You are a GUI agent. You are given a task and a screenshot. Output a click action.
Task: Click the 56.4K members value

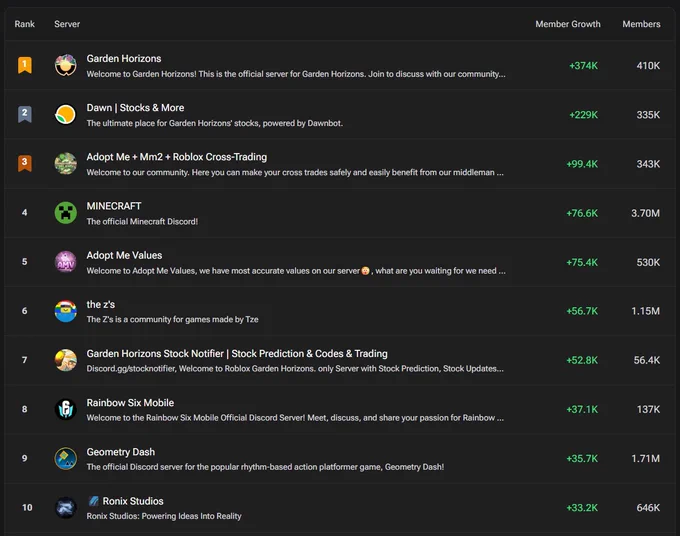647,360
